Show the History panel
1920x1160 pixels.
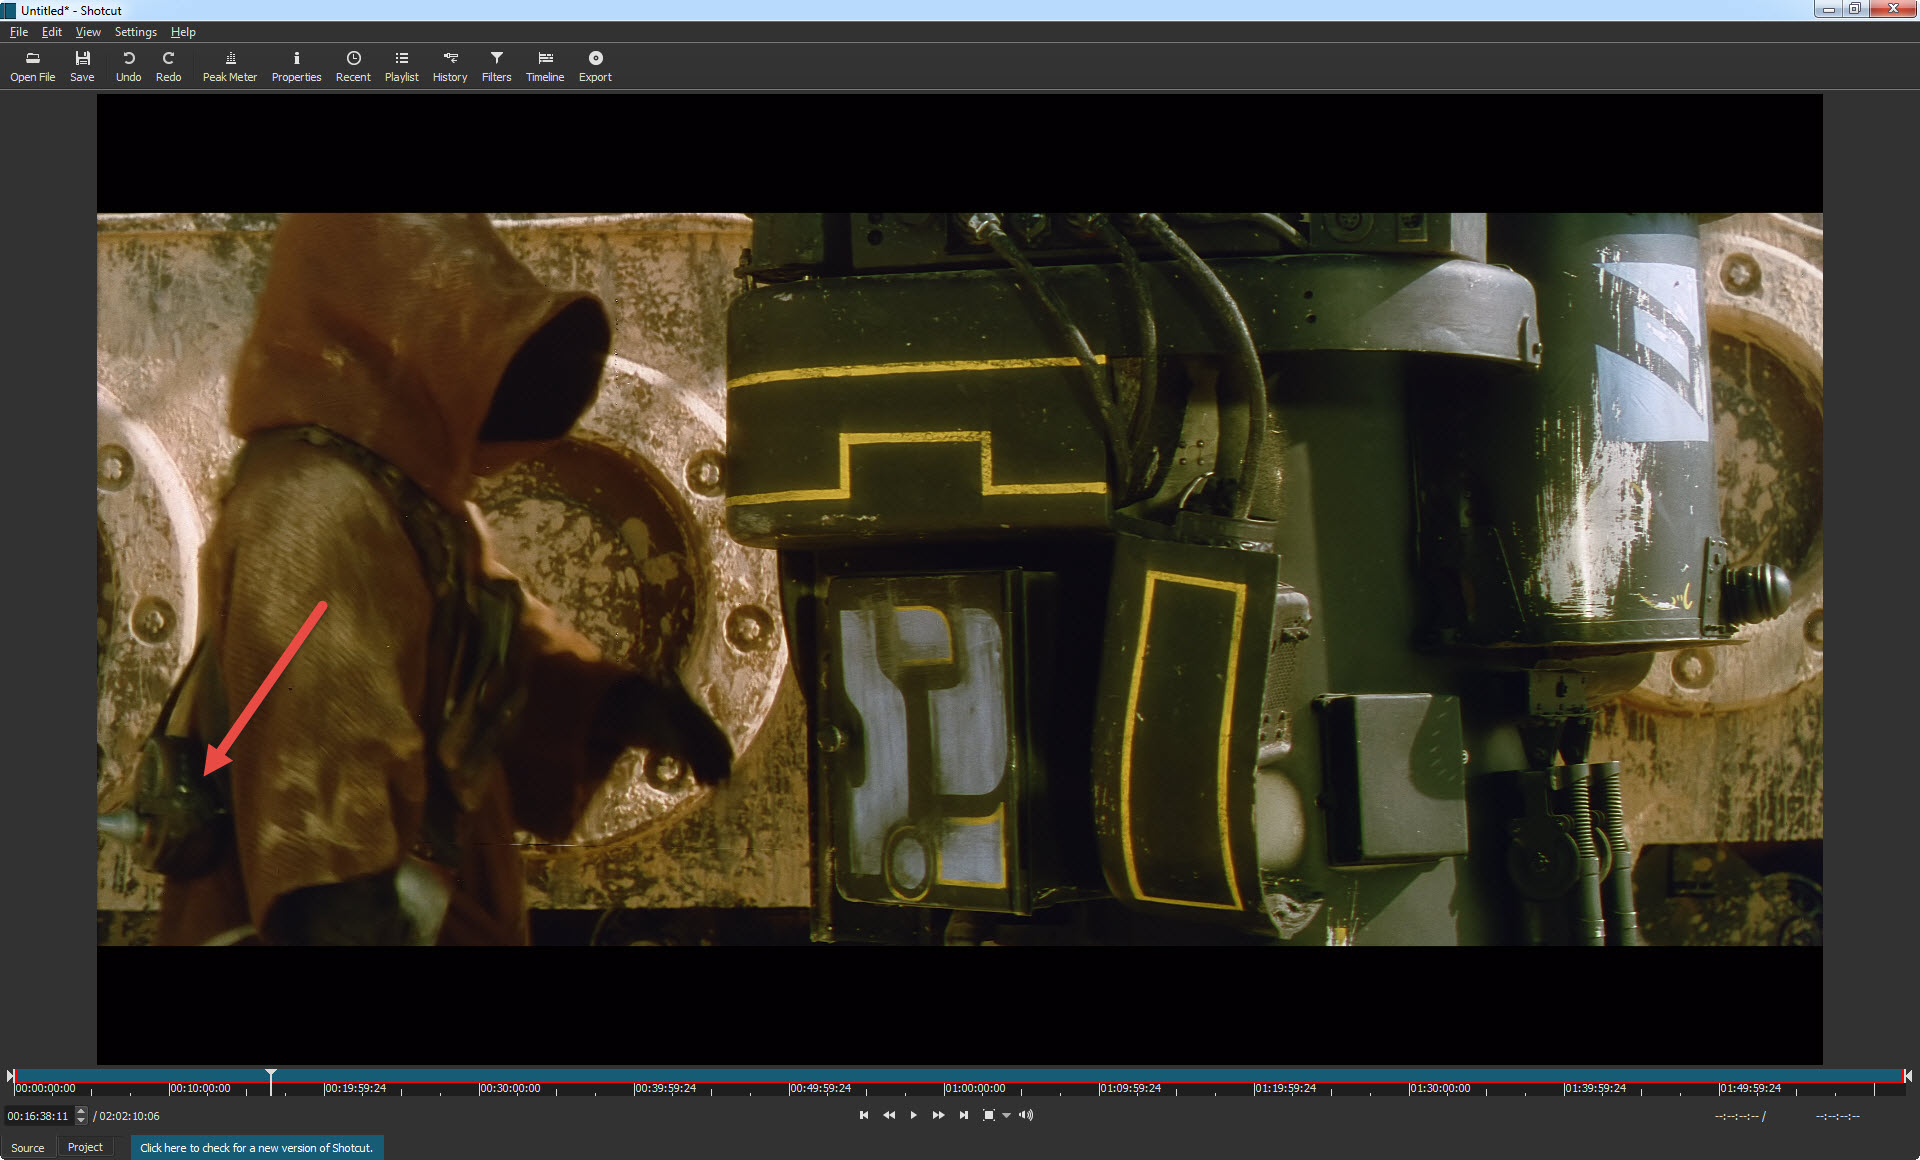coord(450,66)
